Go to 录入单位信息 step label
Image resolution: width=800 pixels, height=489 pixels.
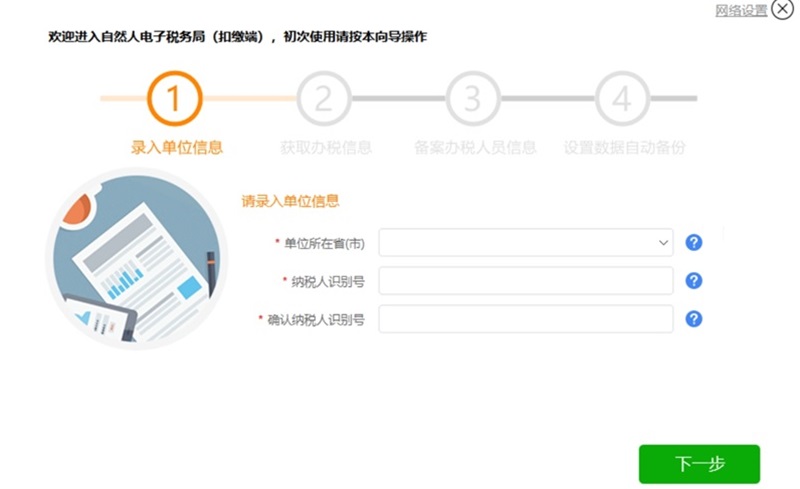coord(177,148)
